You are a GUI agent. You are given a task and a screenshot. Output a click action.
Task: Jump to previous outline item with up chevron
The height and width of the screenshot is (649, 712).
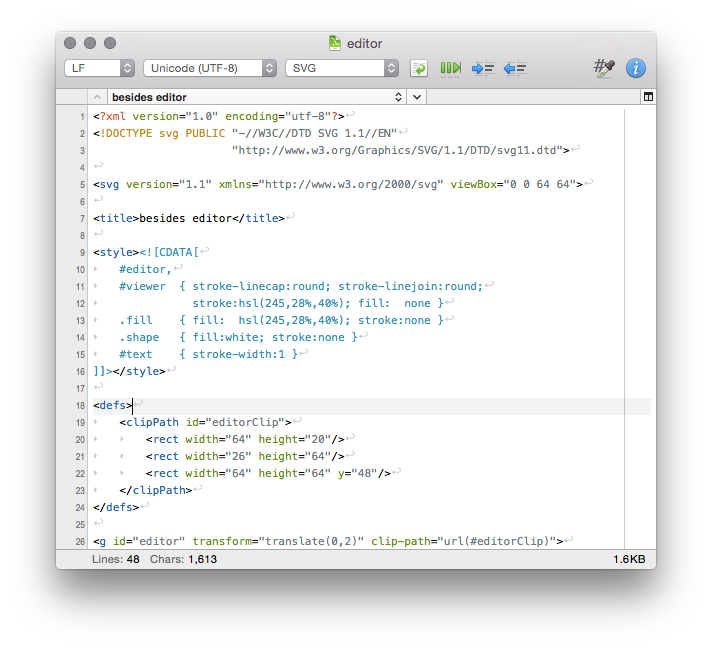coord(97,97)
